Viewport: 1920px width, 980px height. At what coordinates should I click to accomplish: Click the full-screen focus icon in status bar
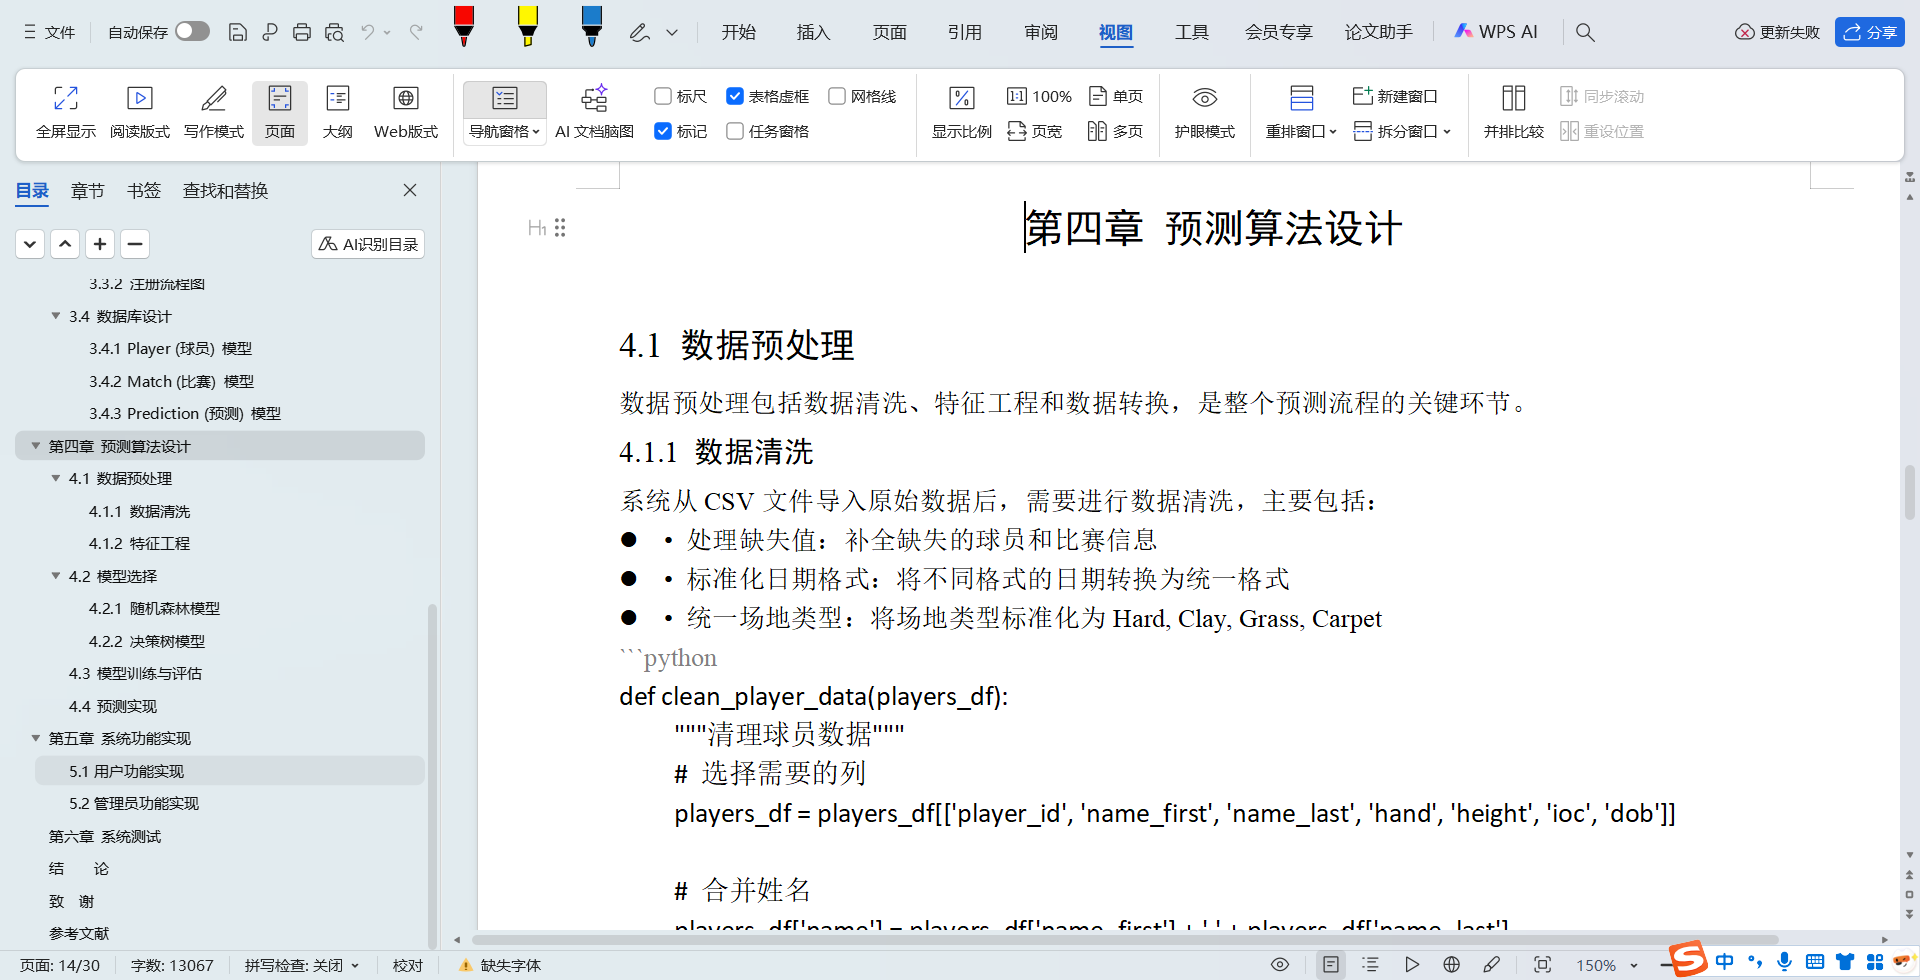[x=1543, y=965]
